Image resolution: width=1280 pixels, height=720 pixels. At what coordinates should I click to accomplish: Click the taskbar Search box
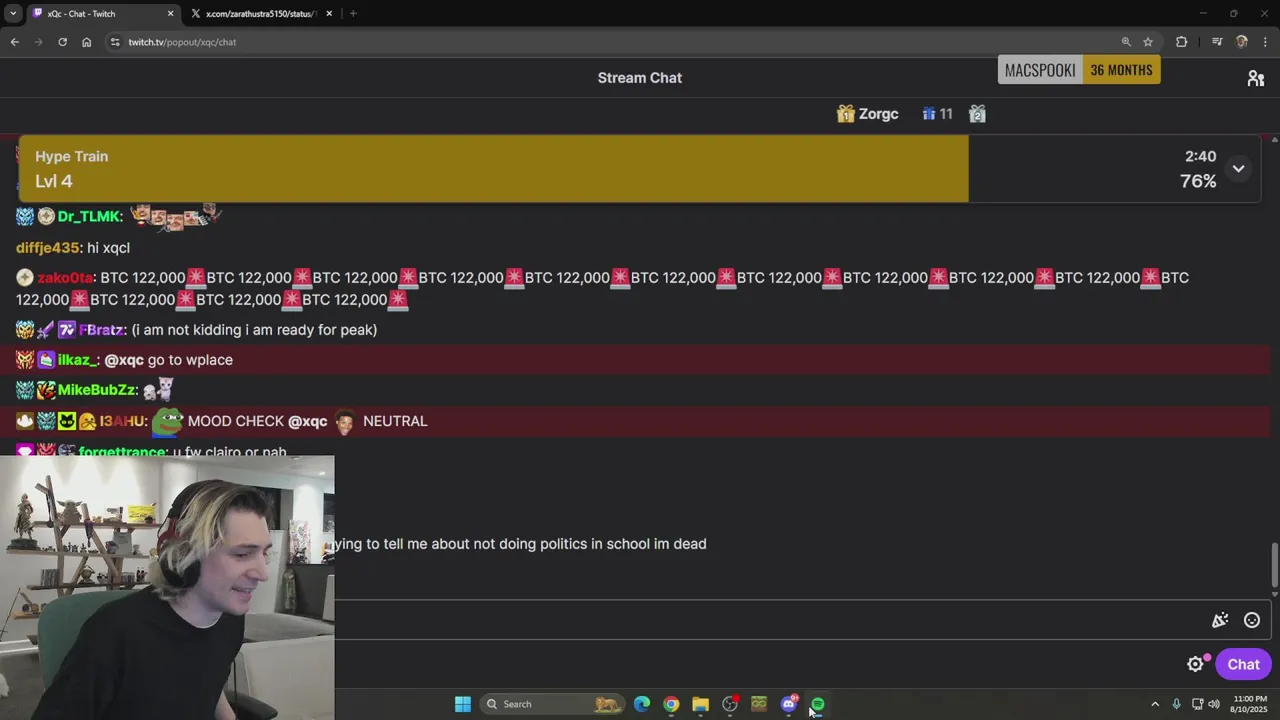coord(552,704)
